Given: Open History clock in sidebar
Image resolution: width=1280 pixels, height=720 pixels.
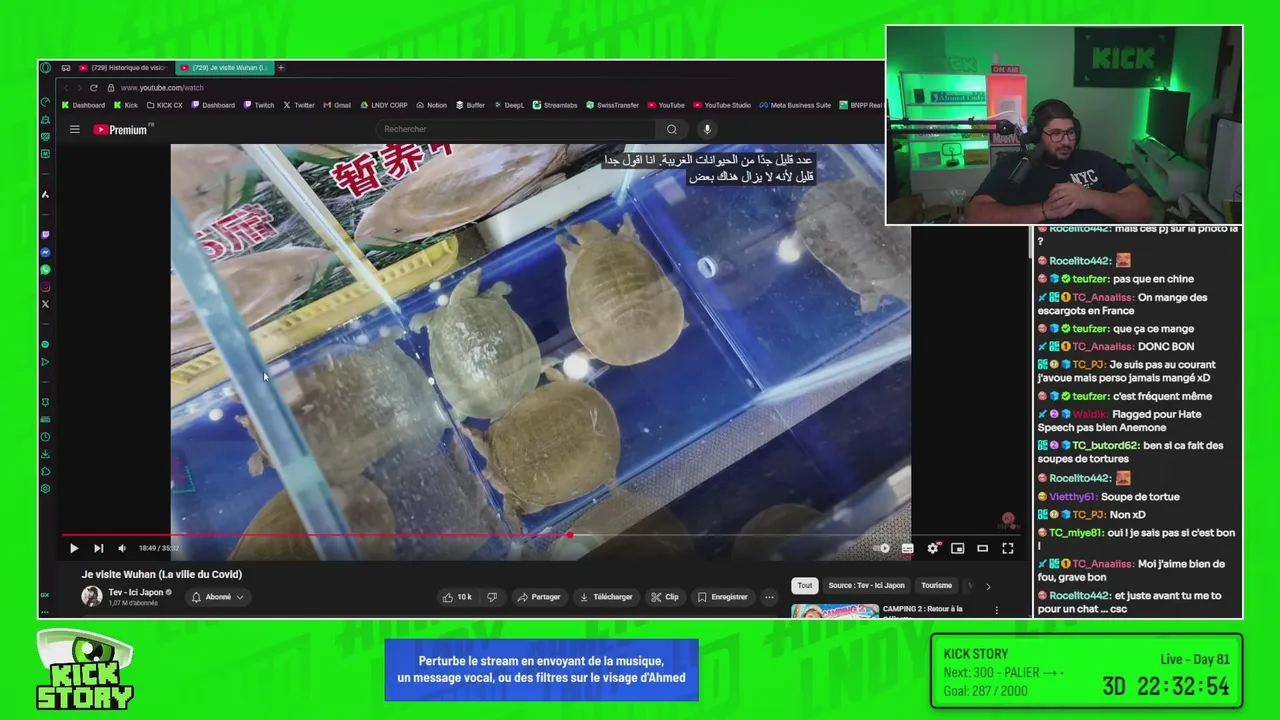Looking at the screenshot, I should coord(46,437).
